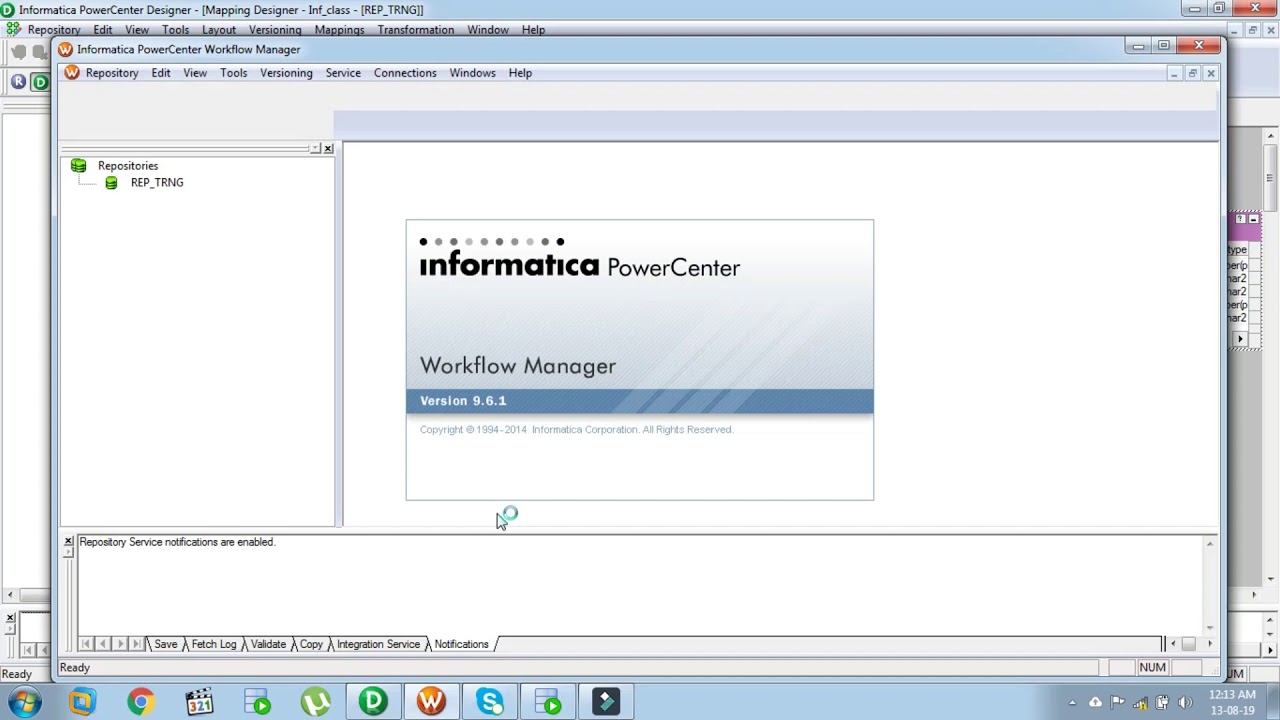Open Workflow Manager Edit menu

[161, 73]
